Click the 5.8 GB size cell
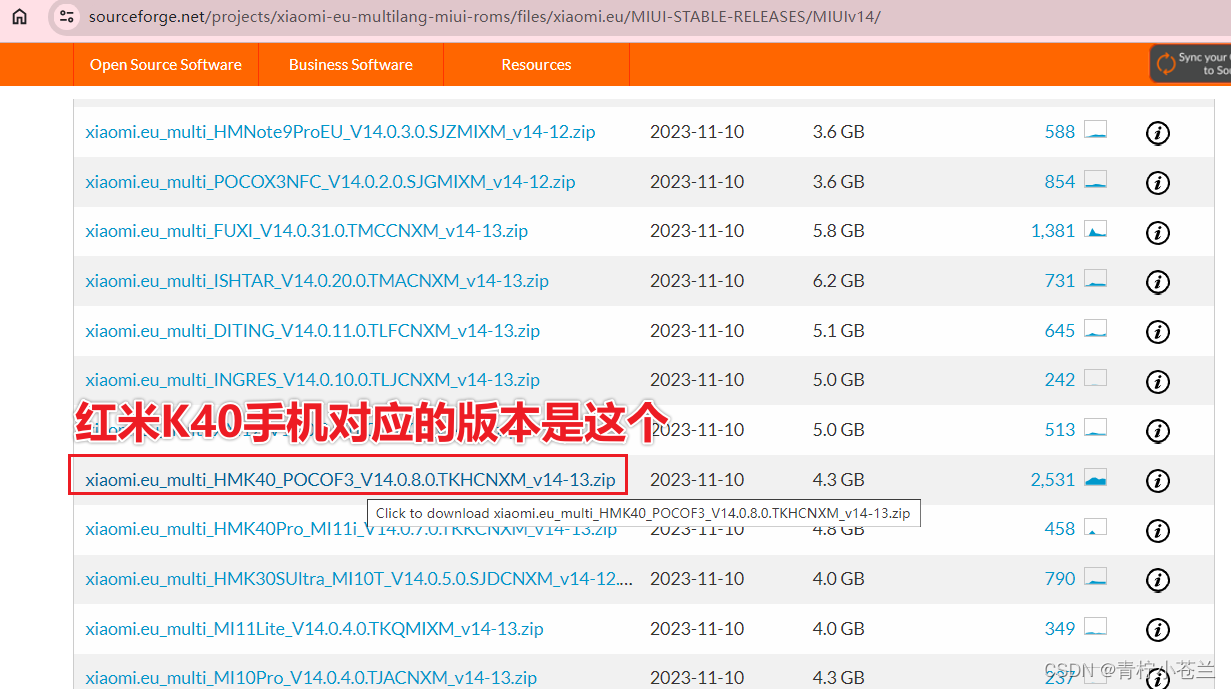This screenshot has width=1231, height=689. pyautogui.click(x=838, y=231)
